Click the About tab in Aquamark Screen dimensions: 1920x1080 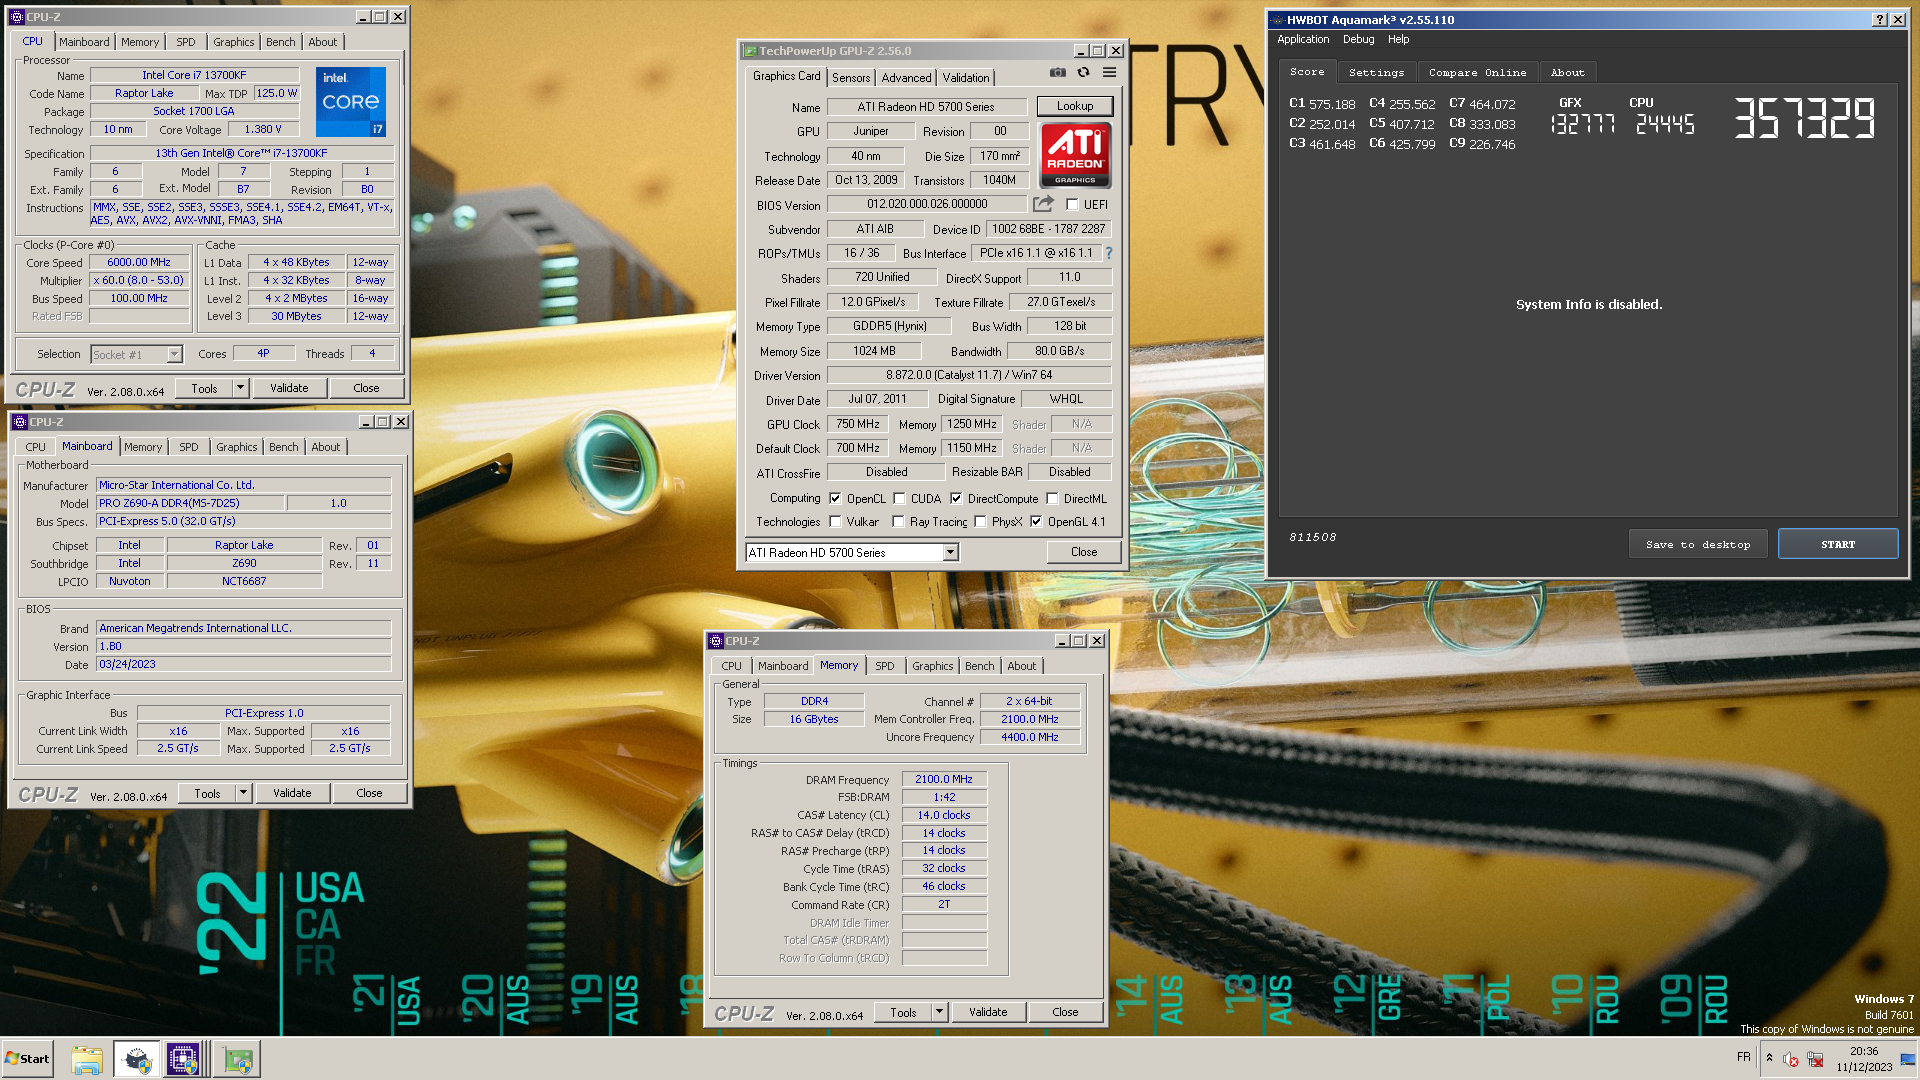tap(1567, 72)
